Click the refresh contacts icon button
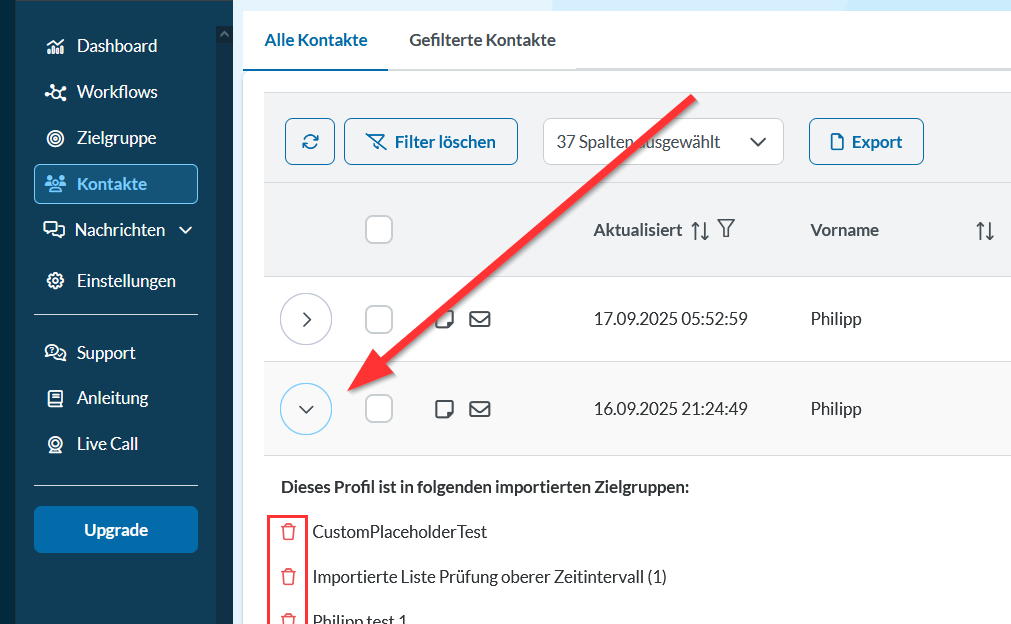The height and width of the screenshot is (624, 1011). click(310, 142)
